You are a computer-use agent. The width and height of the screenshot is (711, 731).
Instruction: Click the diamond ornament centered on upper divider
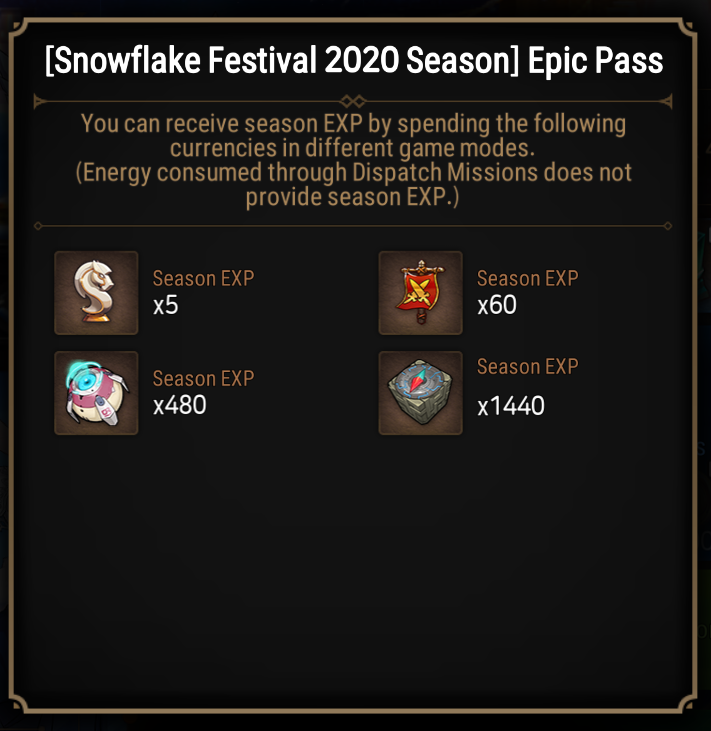pos(353,101)
